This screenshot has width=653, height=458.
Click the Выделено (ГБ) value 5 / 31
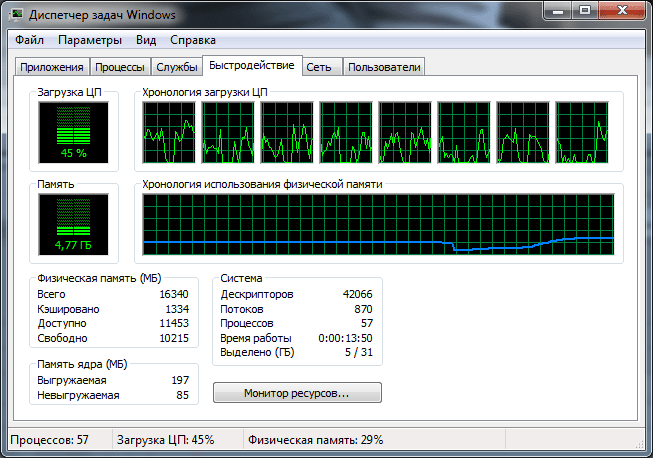[x=359, y=352]
